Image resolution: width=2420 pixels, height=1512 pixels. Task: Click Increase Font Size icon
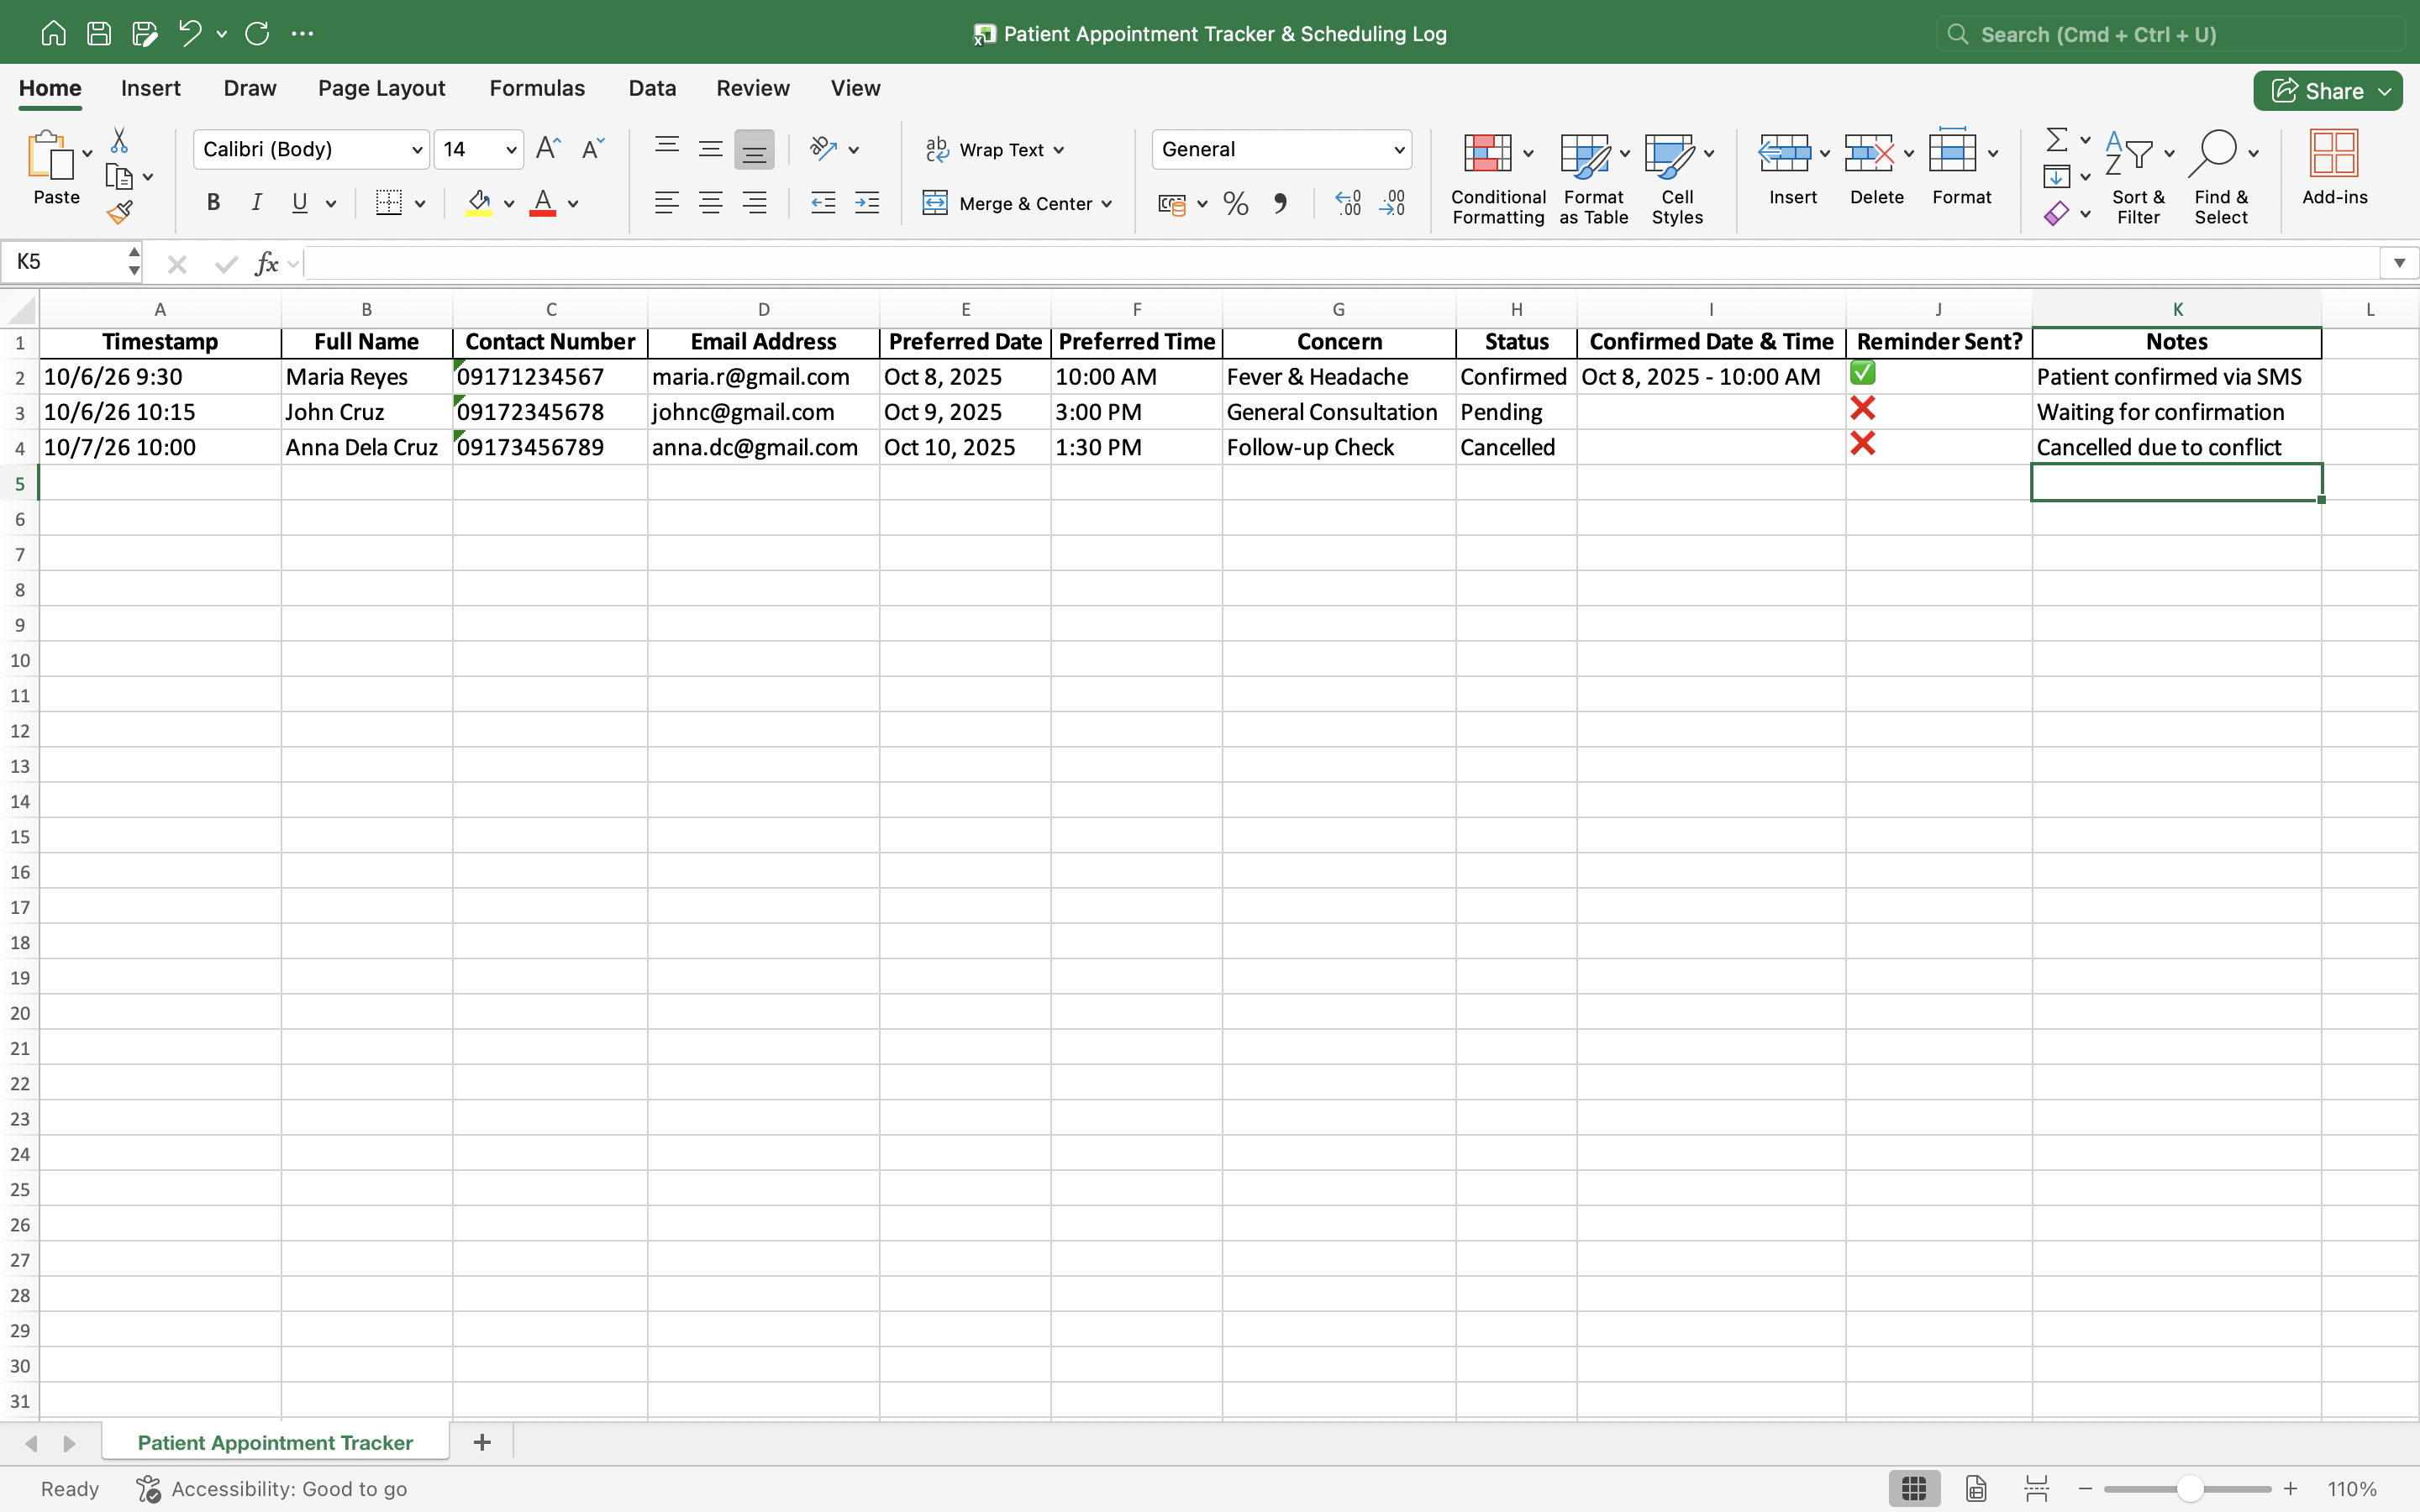tap(548, 149)
